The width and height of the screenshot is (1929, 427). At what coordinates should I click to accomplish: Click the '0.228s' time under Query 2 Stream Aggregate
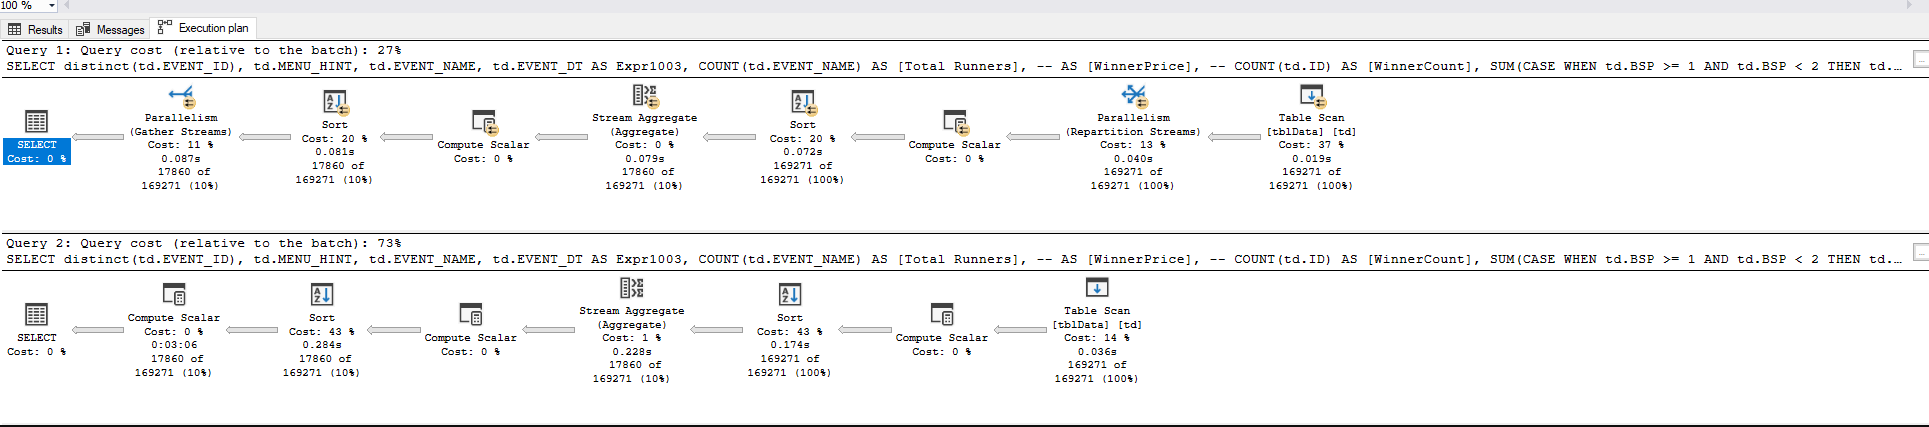point(632,352)
